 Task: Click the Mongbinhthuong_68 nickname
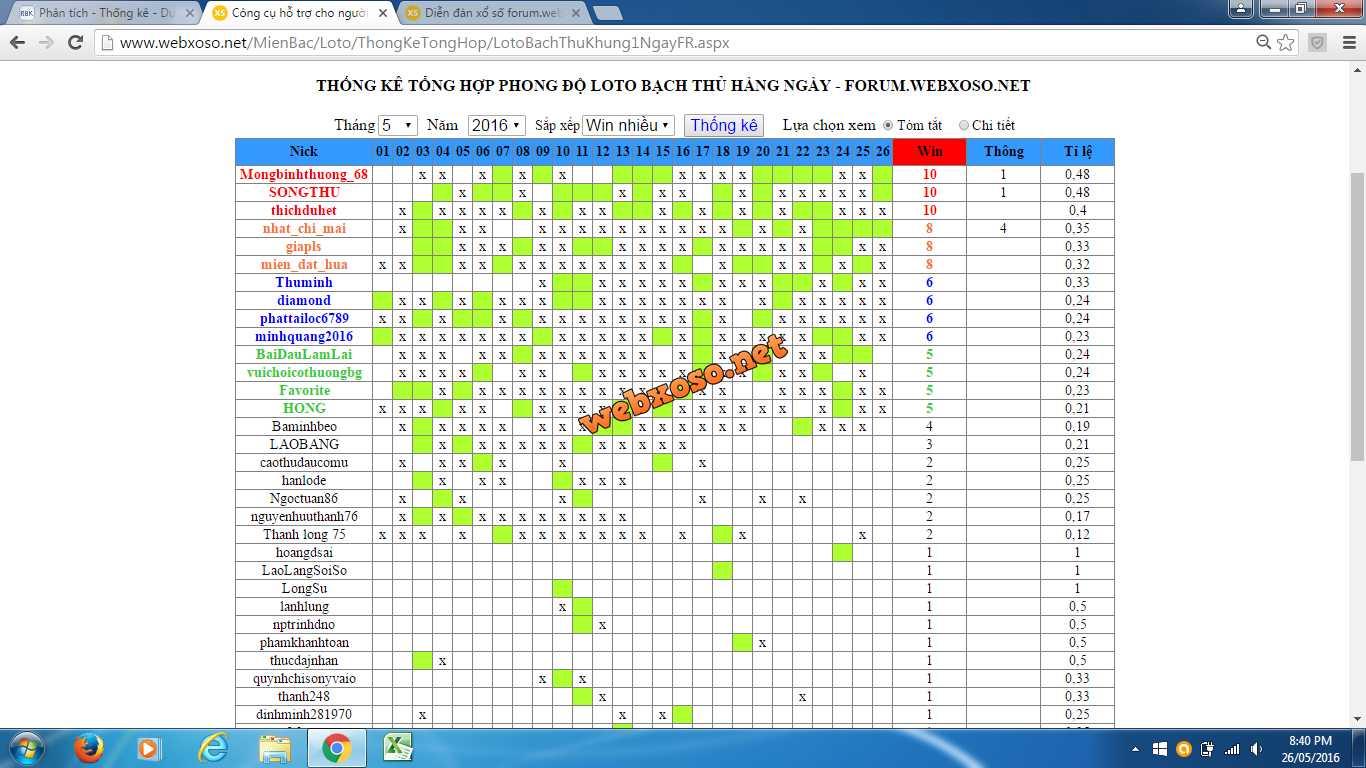tap(304, 174)
